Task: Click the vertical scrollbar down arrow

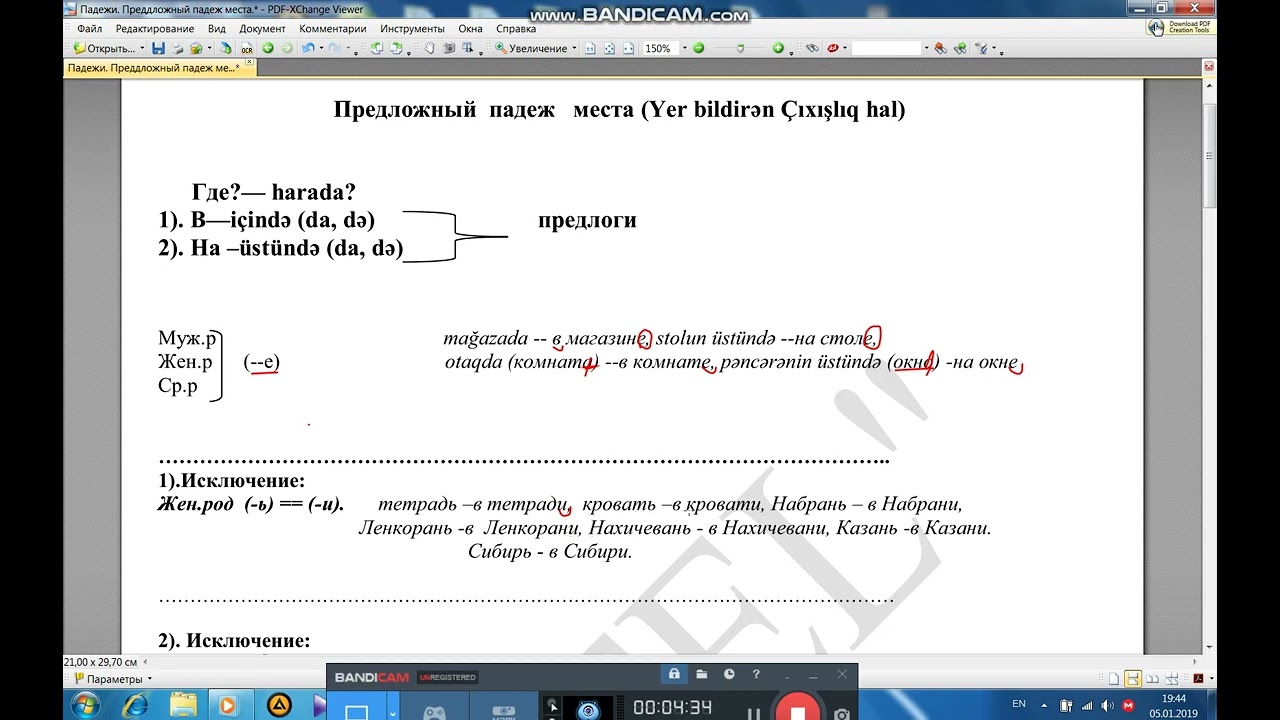Action: (x=1209, y=647)
